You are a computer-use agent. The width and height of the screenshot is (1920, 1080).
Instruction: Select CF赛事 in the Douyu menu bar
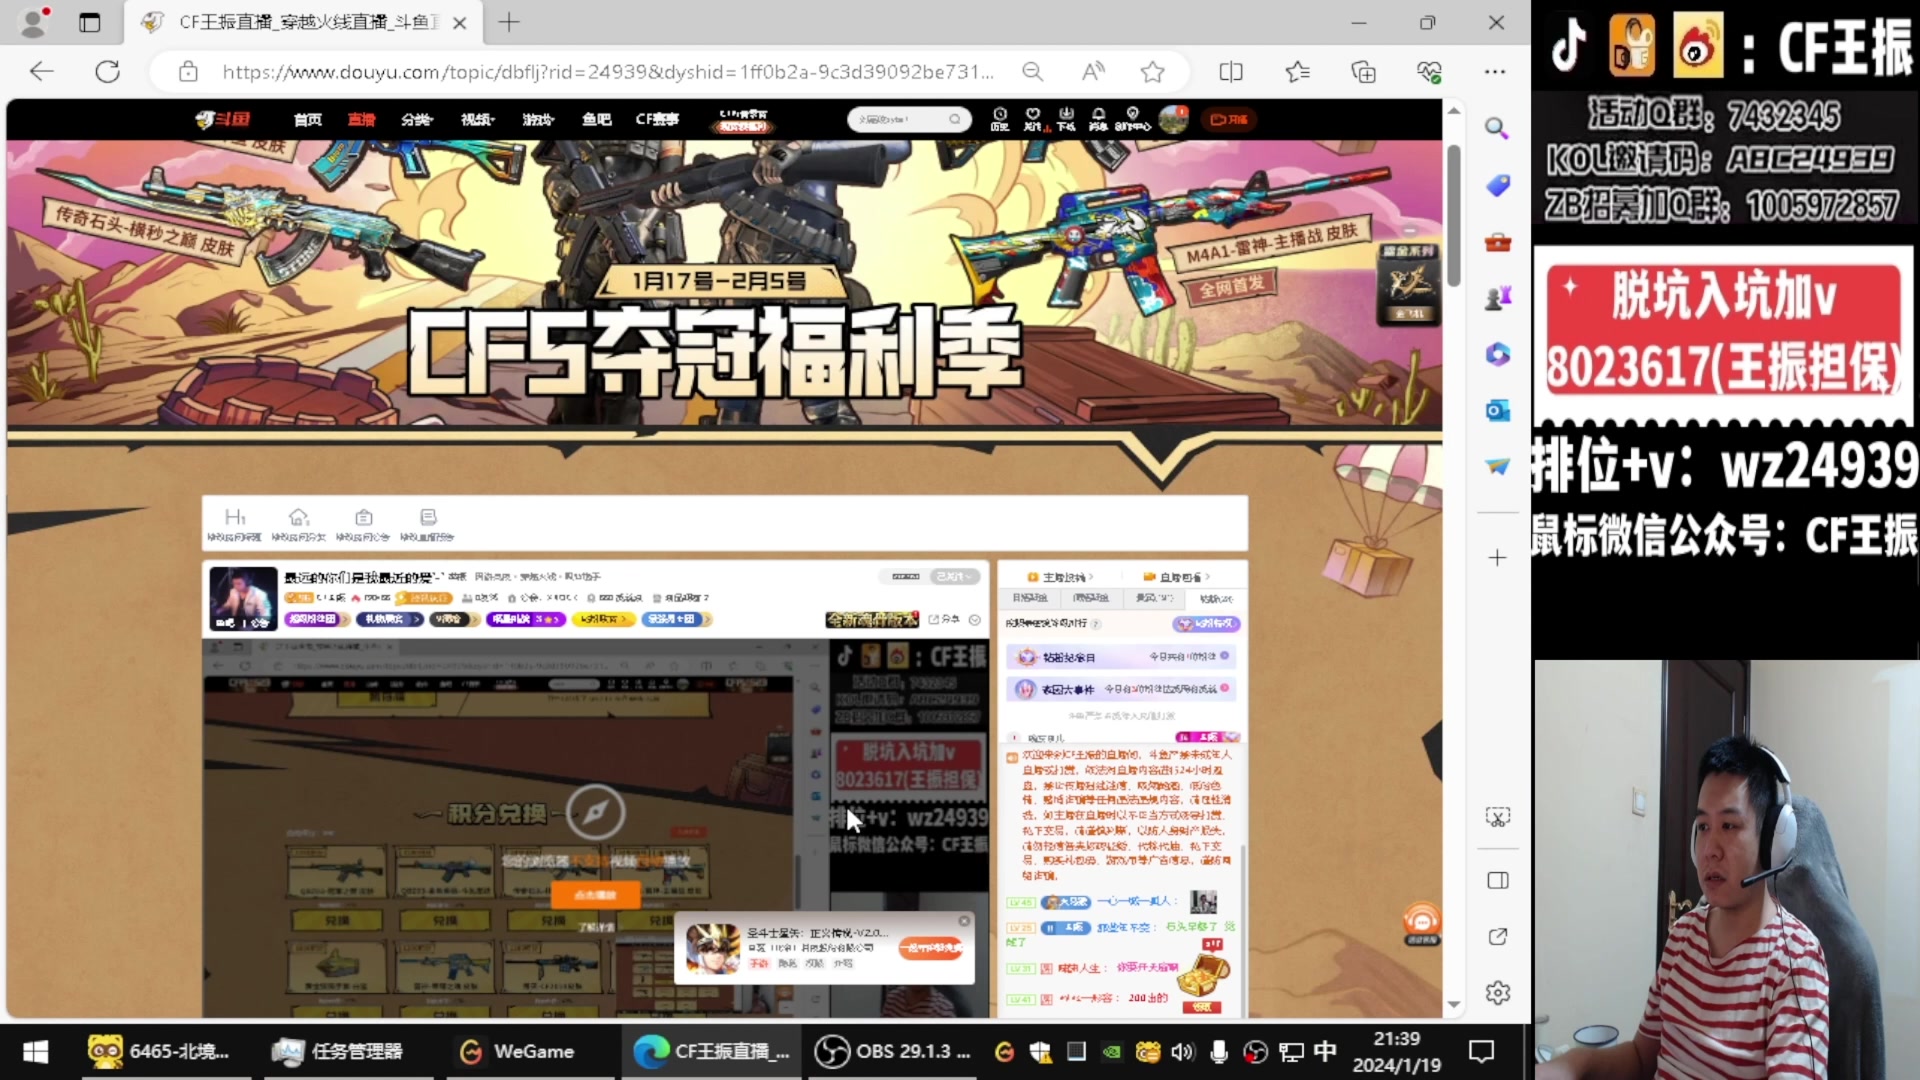(x=656, y=119)
